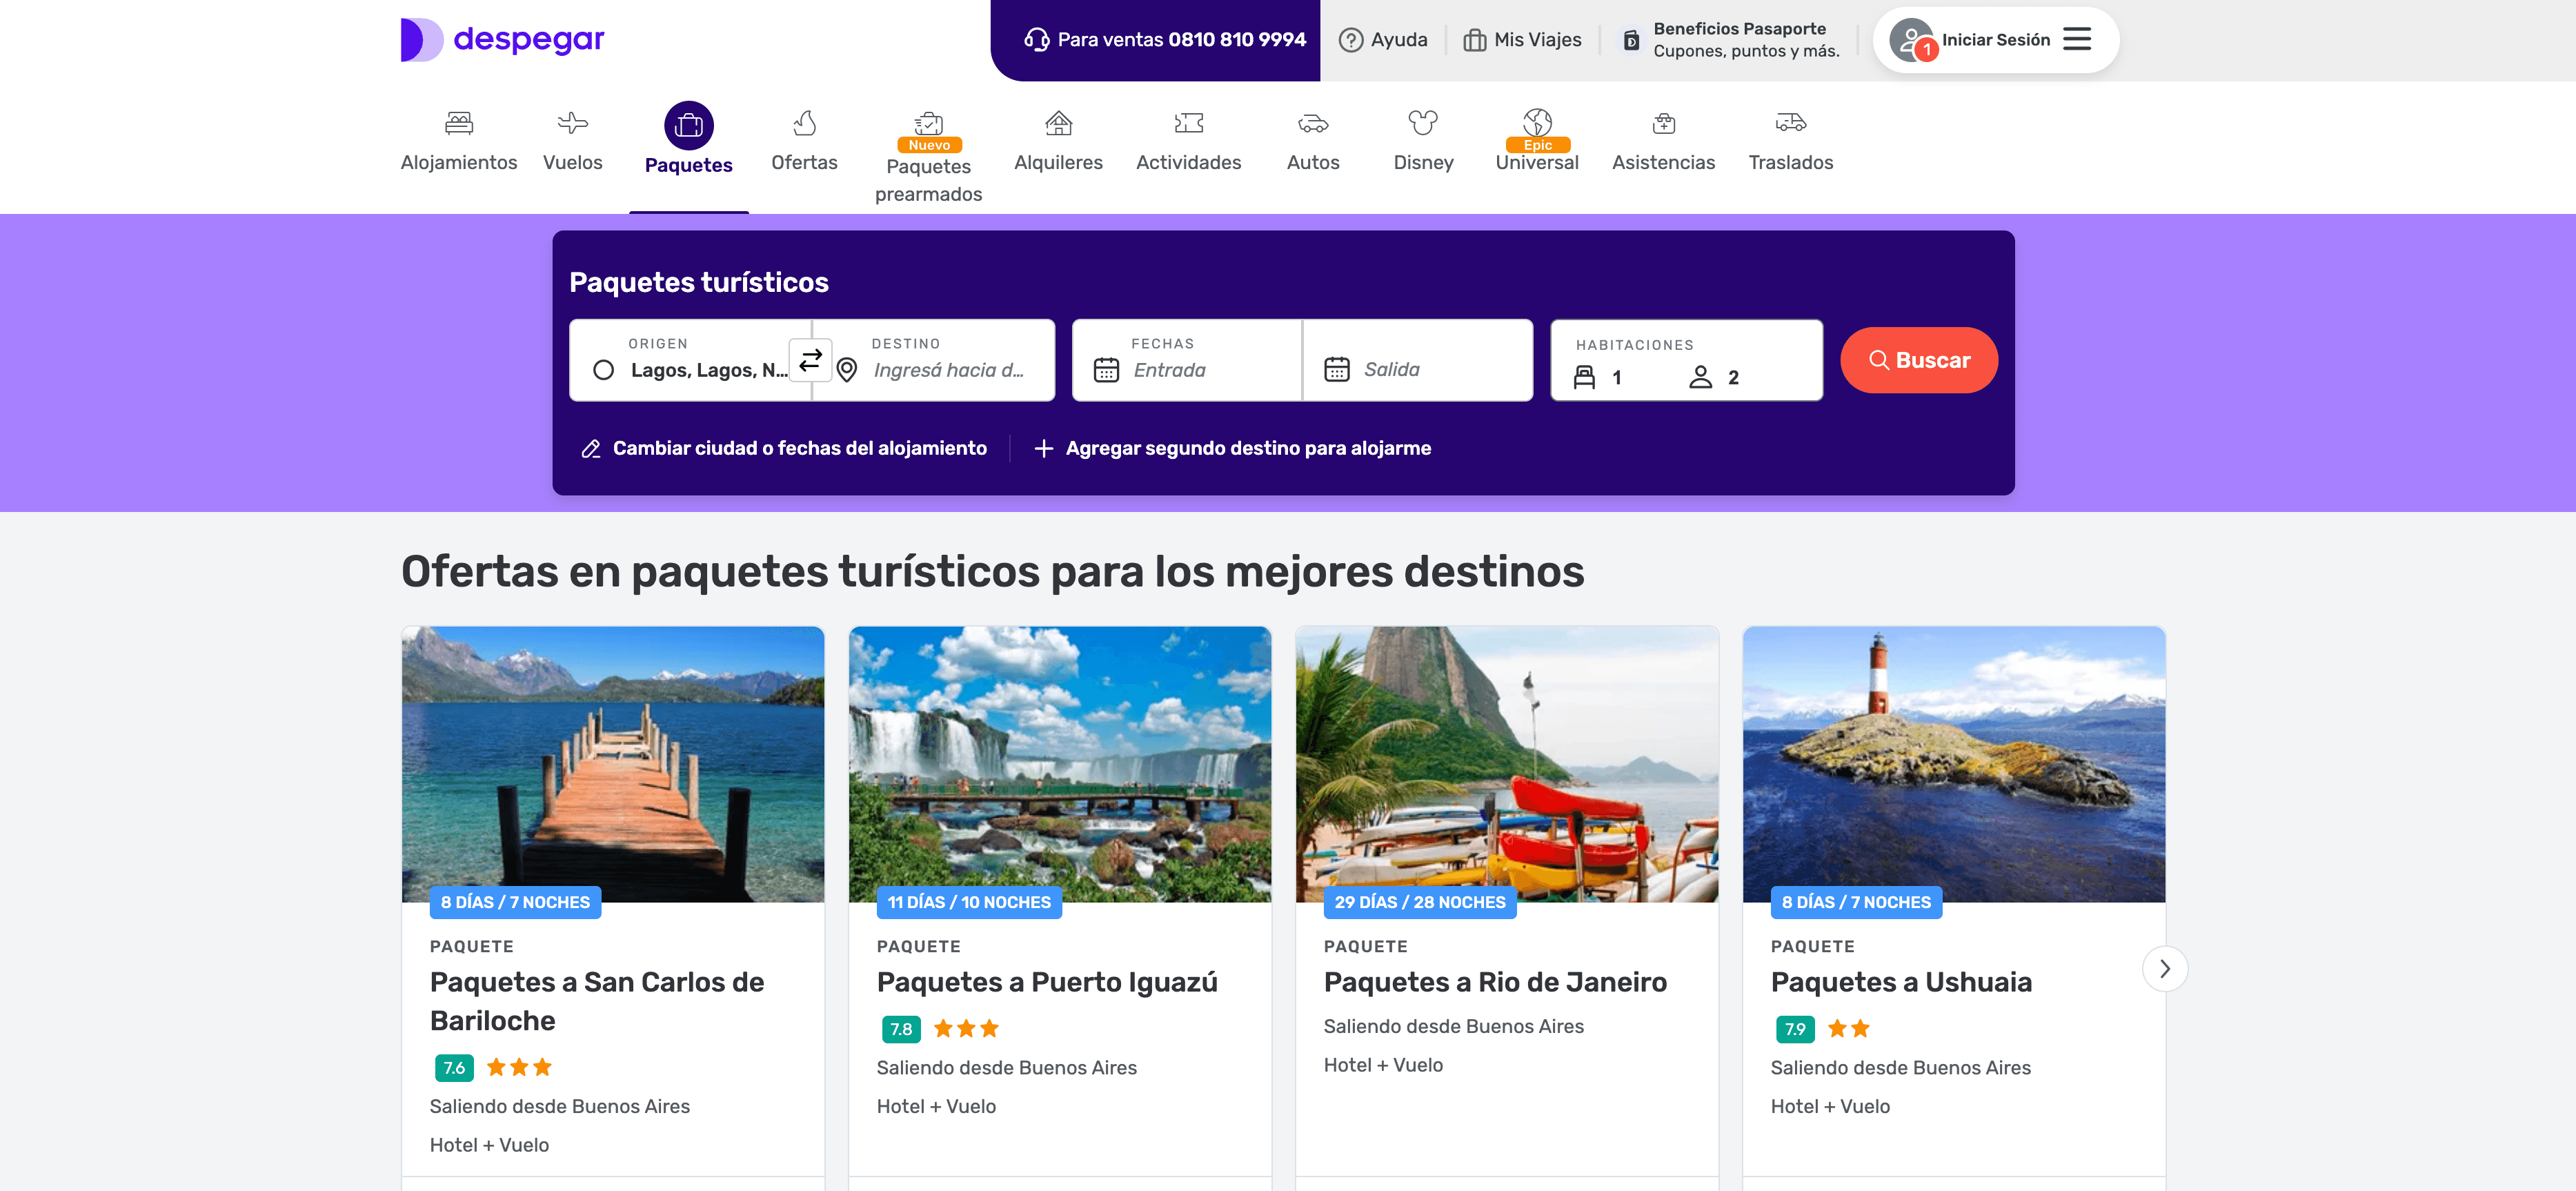Click the Buscar button
2576x1191 pixels.
(x=1918, y=360)
